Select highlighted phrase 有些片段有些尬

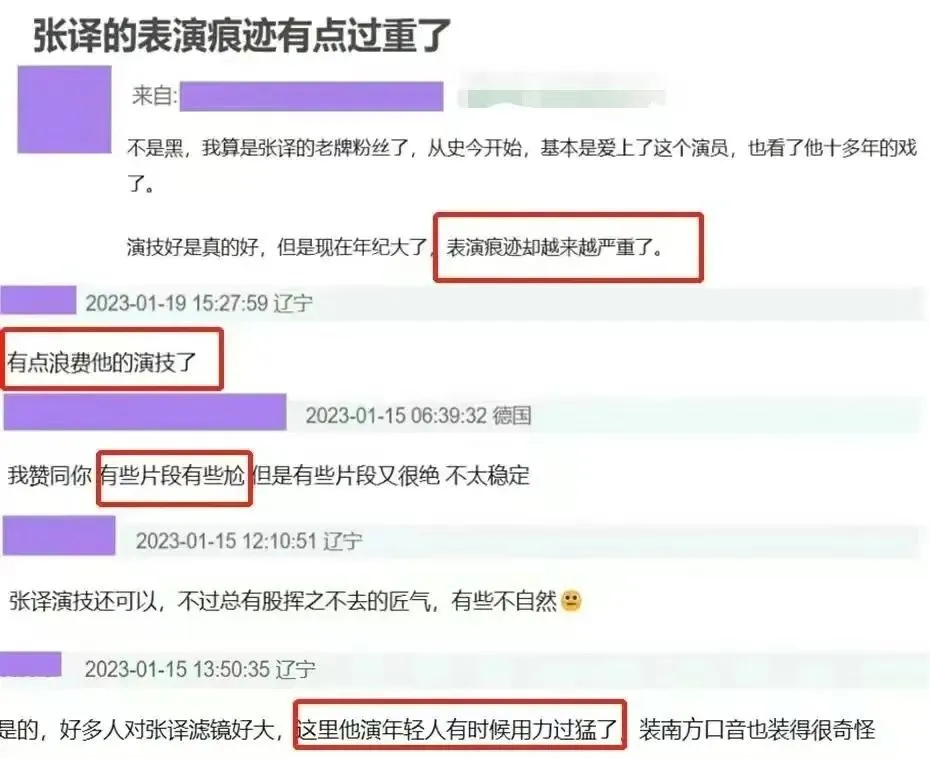172,476
